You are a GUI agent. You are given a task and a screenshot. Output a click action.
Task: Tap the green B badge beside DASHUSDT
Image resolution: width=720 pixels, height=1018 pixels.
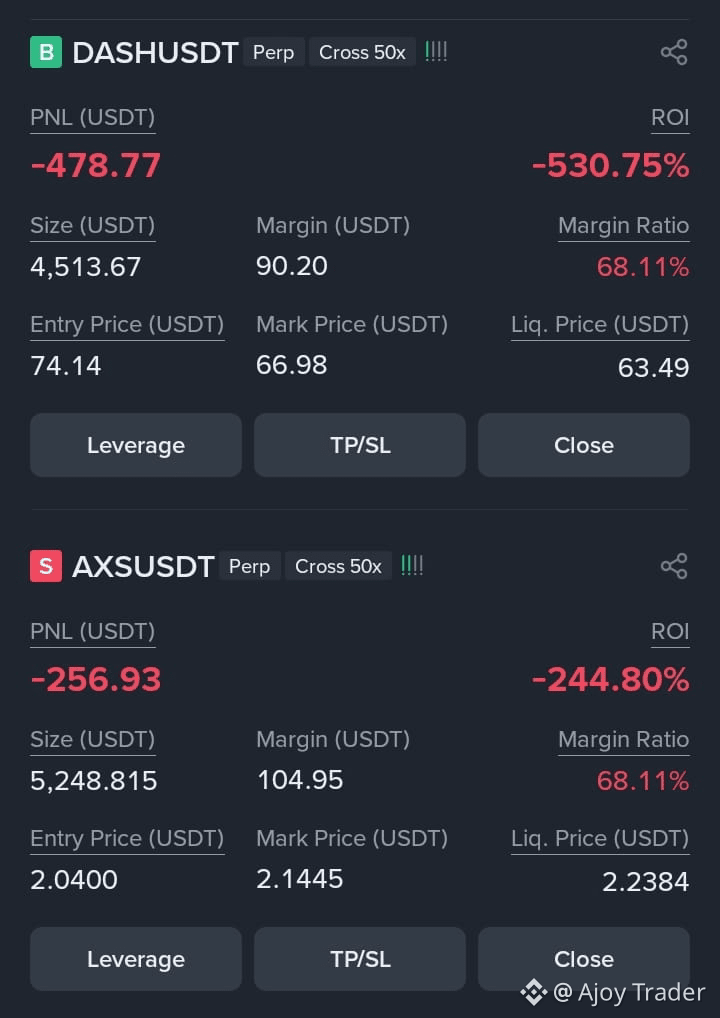[46, 53]
